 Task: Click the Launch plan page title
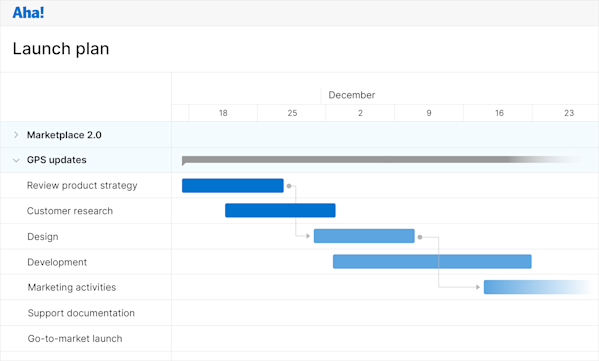coord(61,49)
